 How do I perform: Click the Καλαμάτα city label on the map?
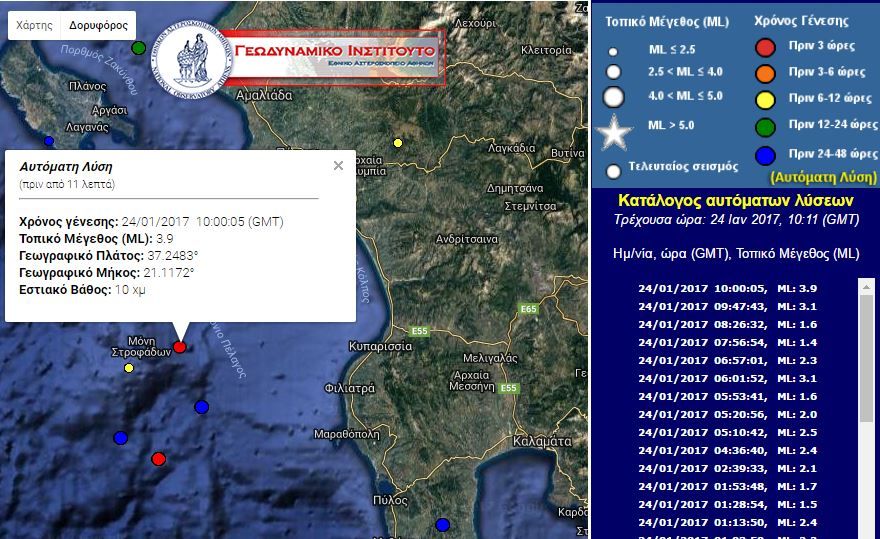(540, 441)
